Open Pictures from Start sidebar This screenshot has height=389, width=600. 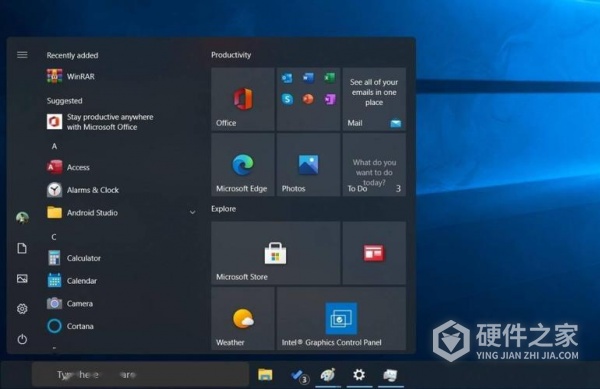pos(22,278)
